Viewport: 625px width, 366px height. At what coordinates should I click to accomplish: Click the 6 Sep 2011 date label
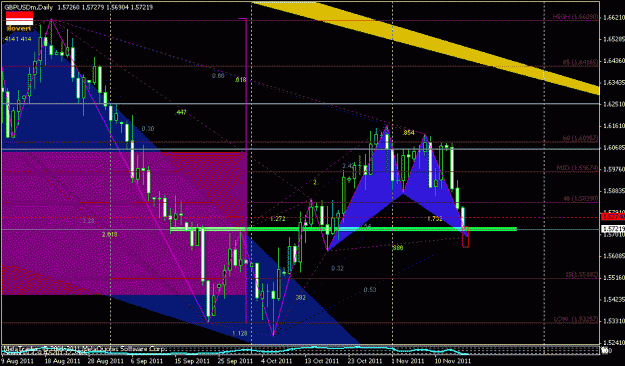point(146,361)
